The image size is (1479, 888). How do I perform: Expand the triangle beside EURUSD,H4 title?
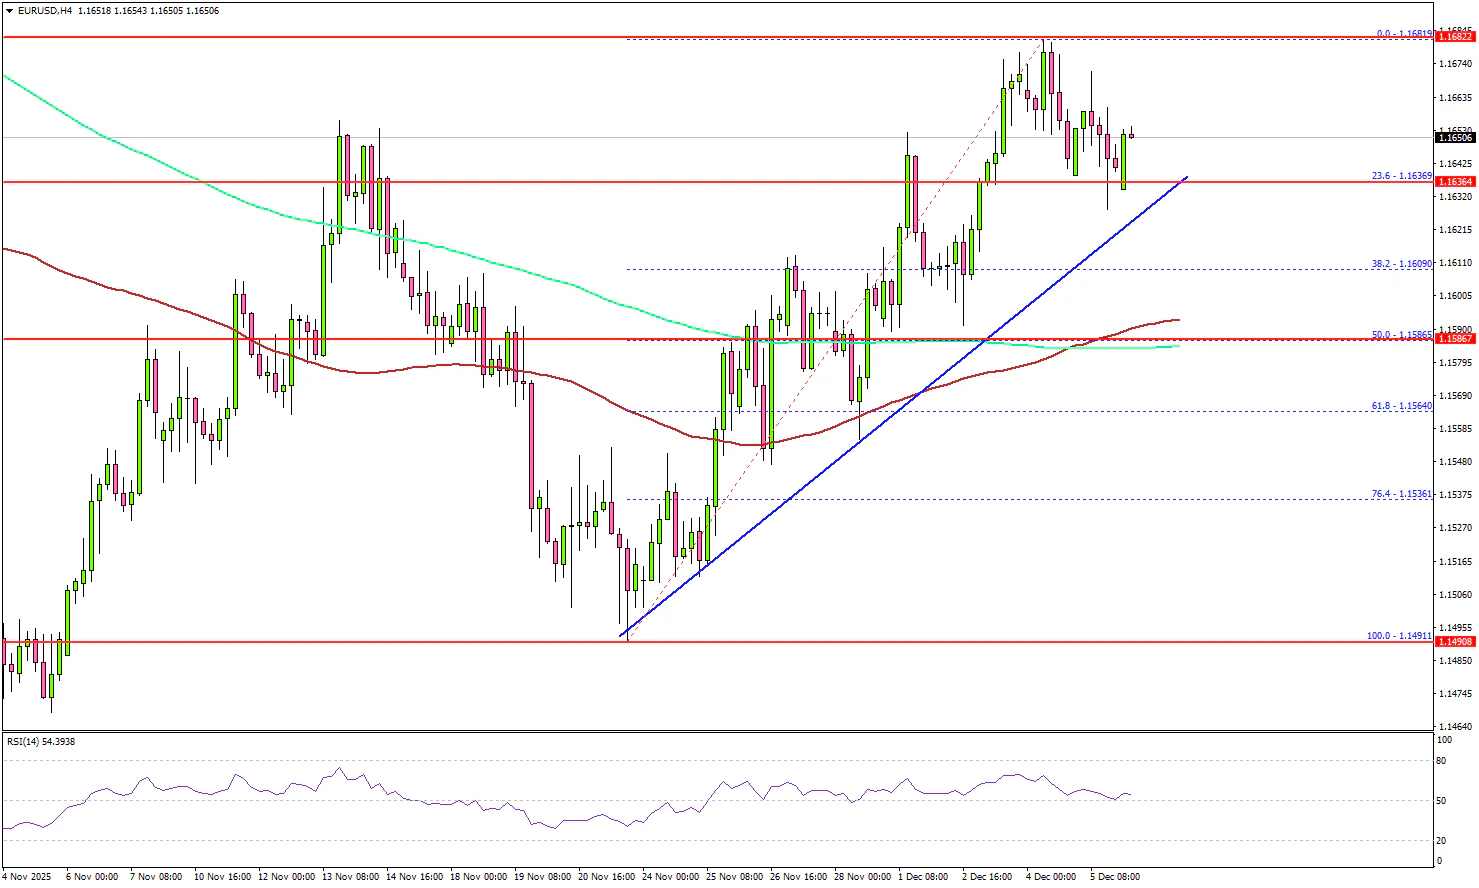tap(9, 11)
